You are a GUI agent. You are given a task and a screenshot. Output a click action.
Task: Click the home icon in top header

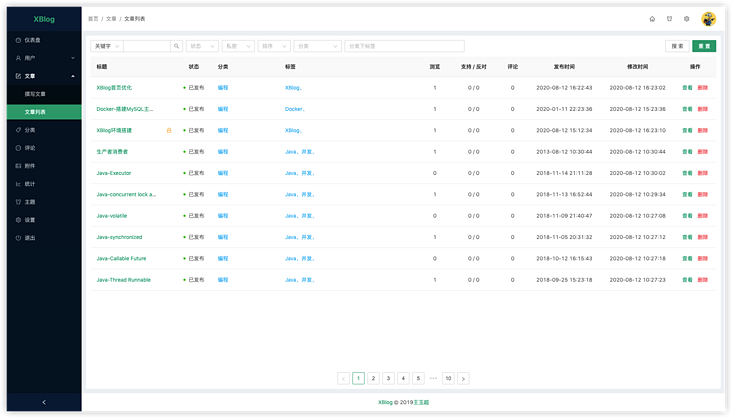(x=652, y=19)
